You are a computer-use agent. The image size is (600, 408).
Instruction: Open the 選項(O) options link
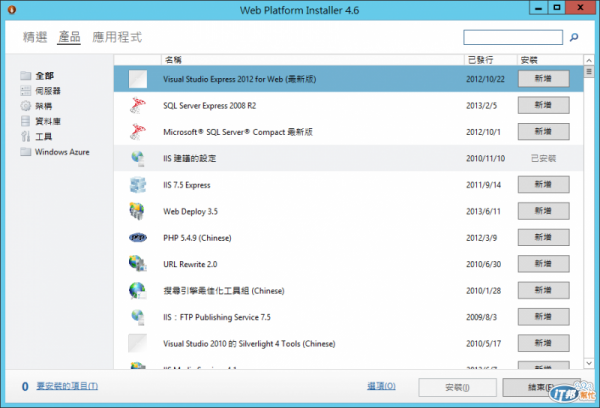coord(381,386)
